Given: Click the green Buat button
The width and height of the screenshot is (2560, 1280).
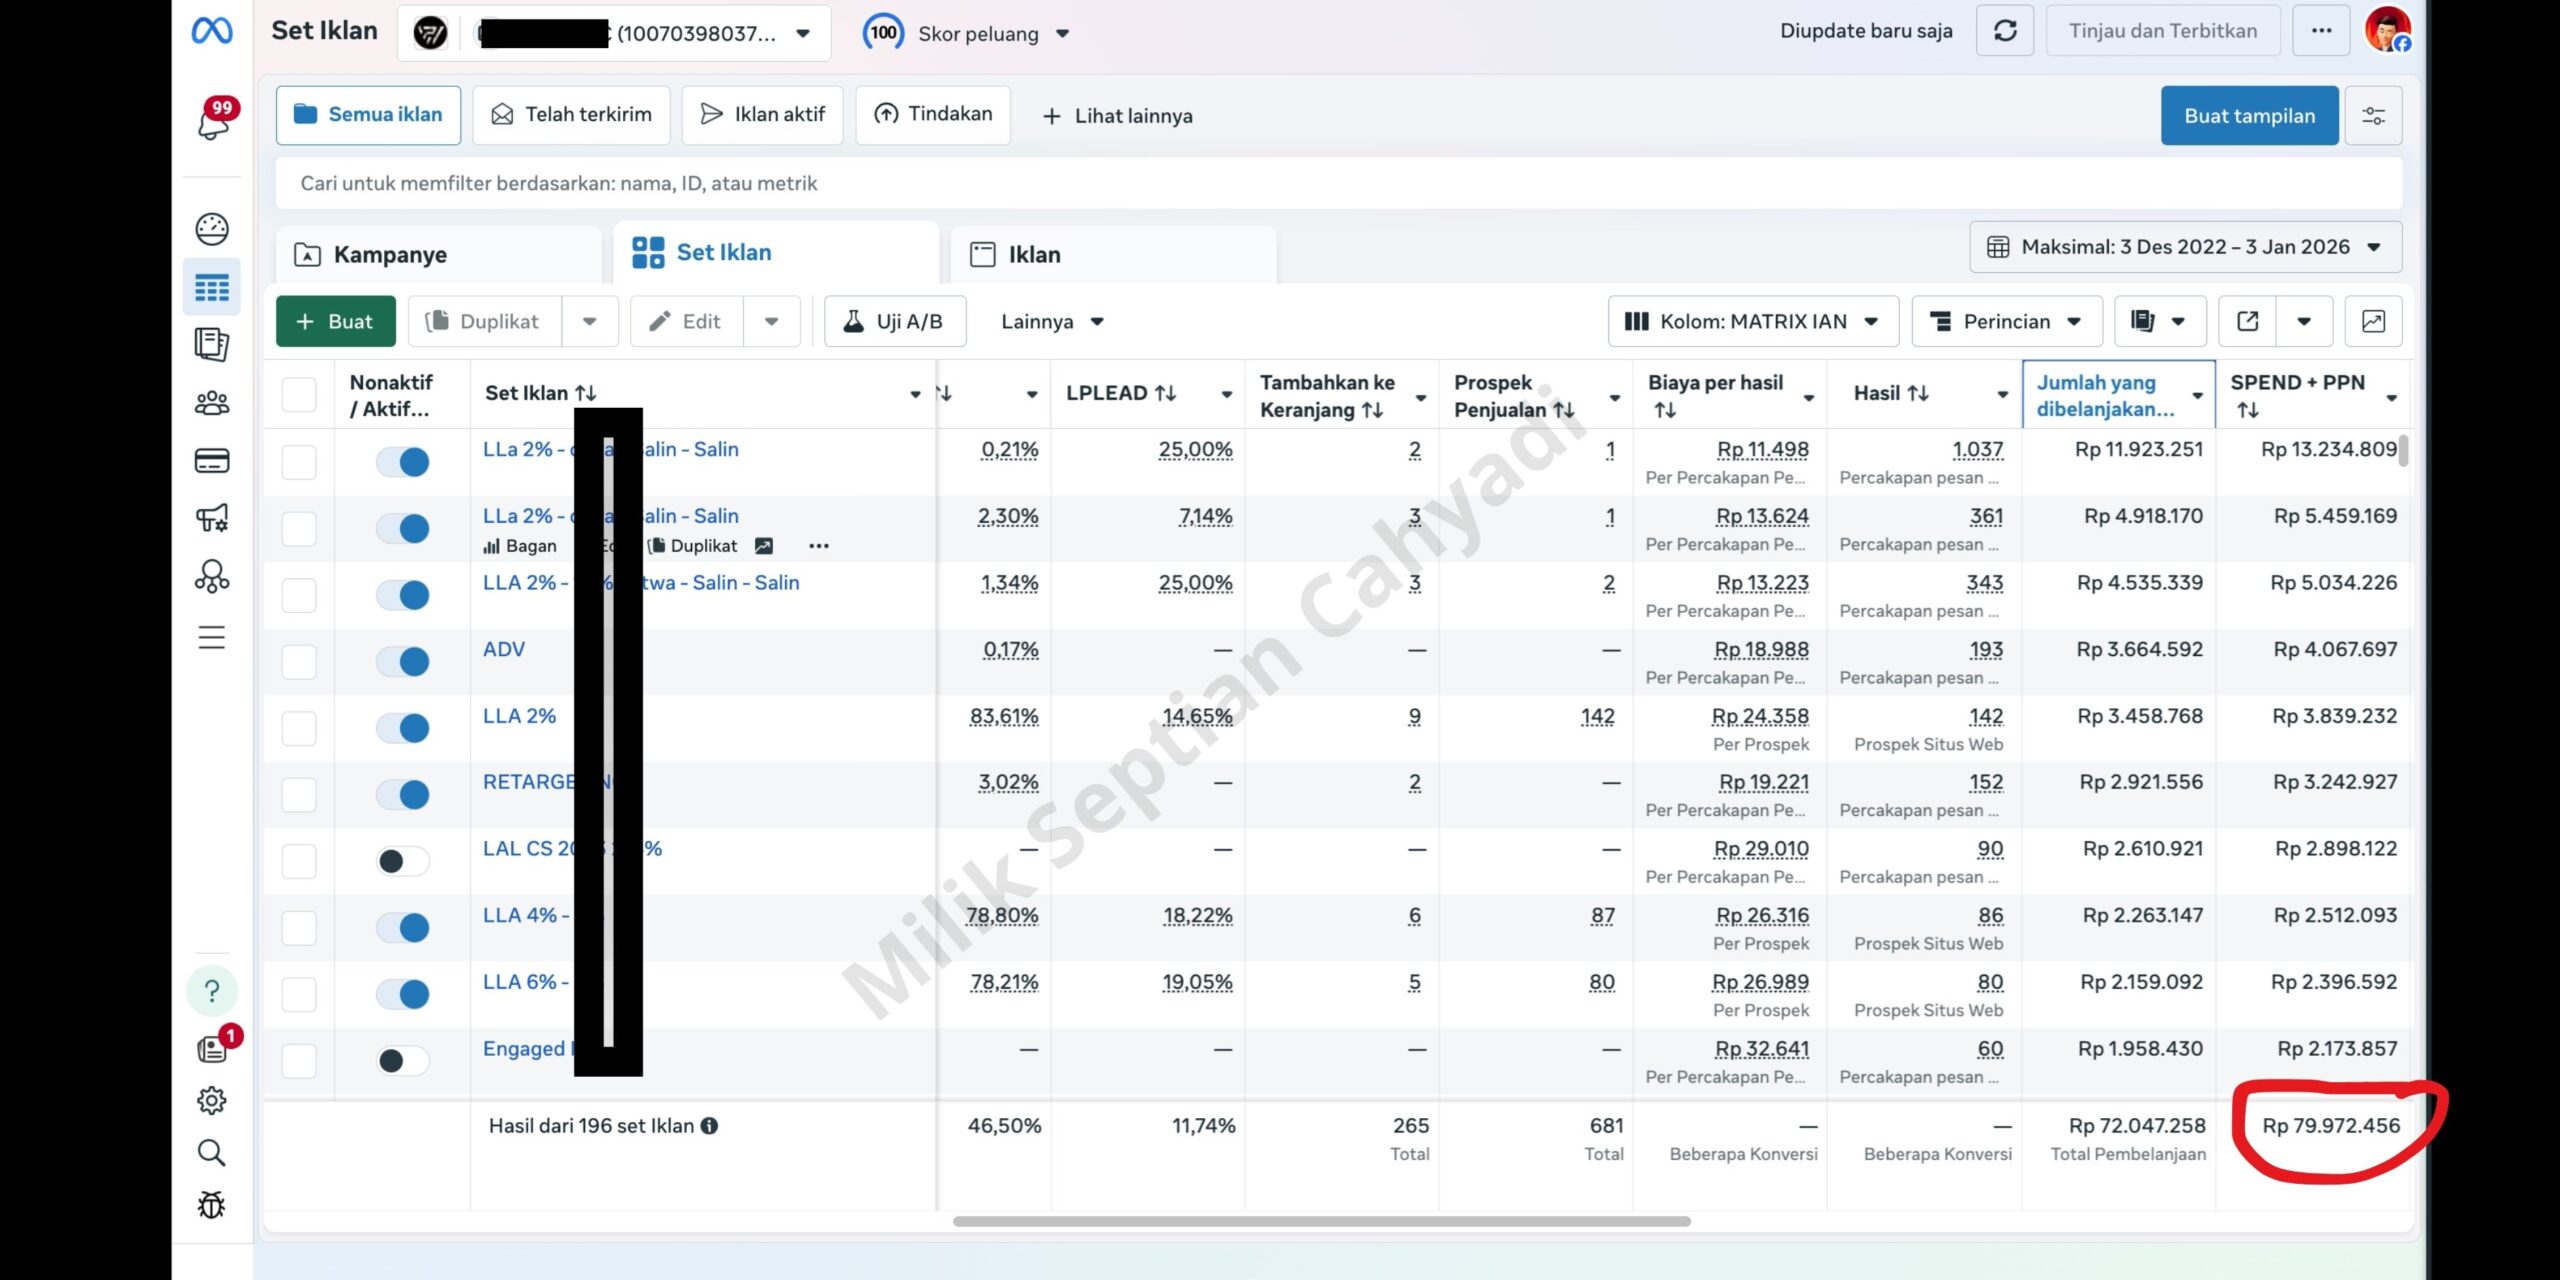Looking at the screenshot, I should (335, 321).
